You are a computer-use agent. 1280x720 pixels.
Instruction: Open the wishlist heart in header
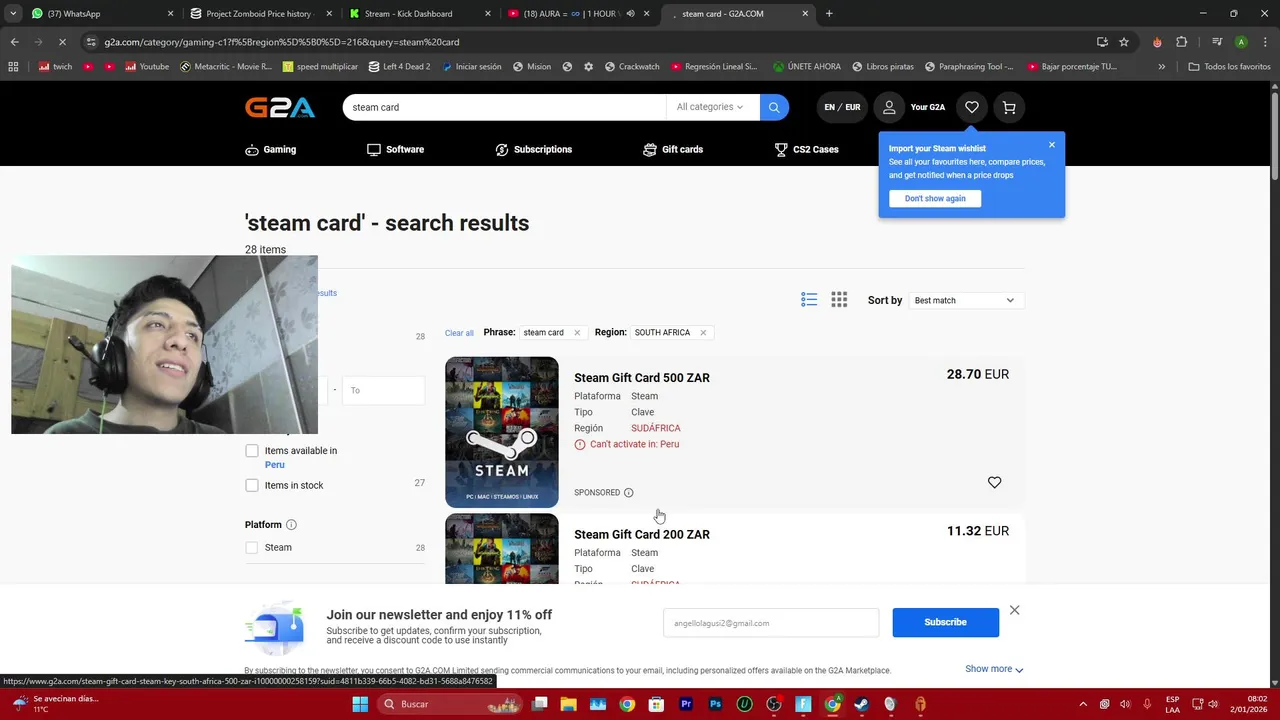click(971, 107)
